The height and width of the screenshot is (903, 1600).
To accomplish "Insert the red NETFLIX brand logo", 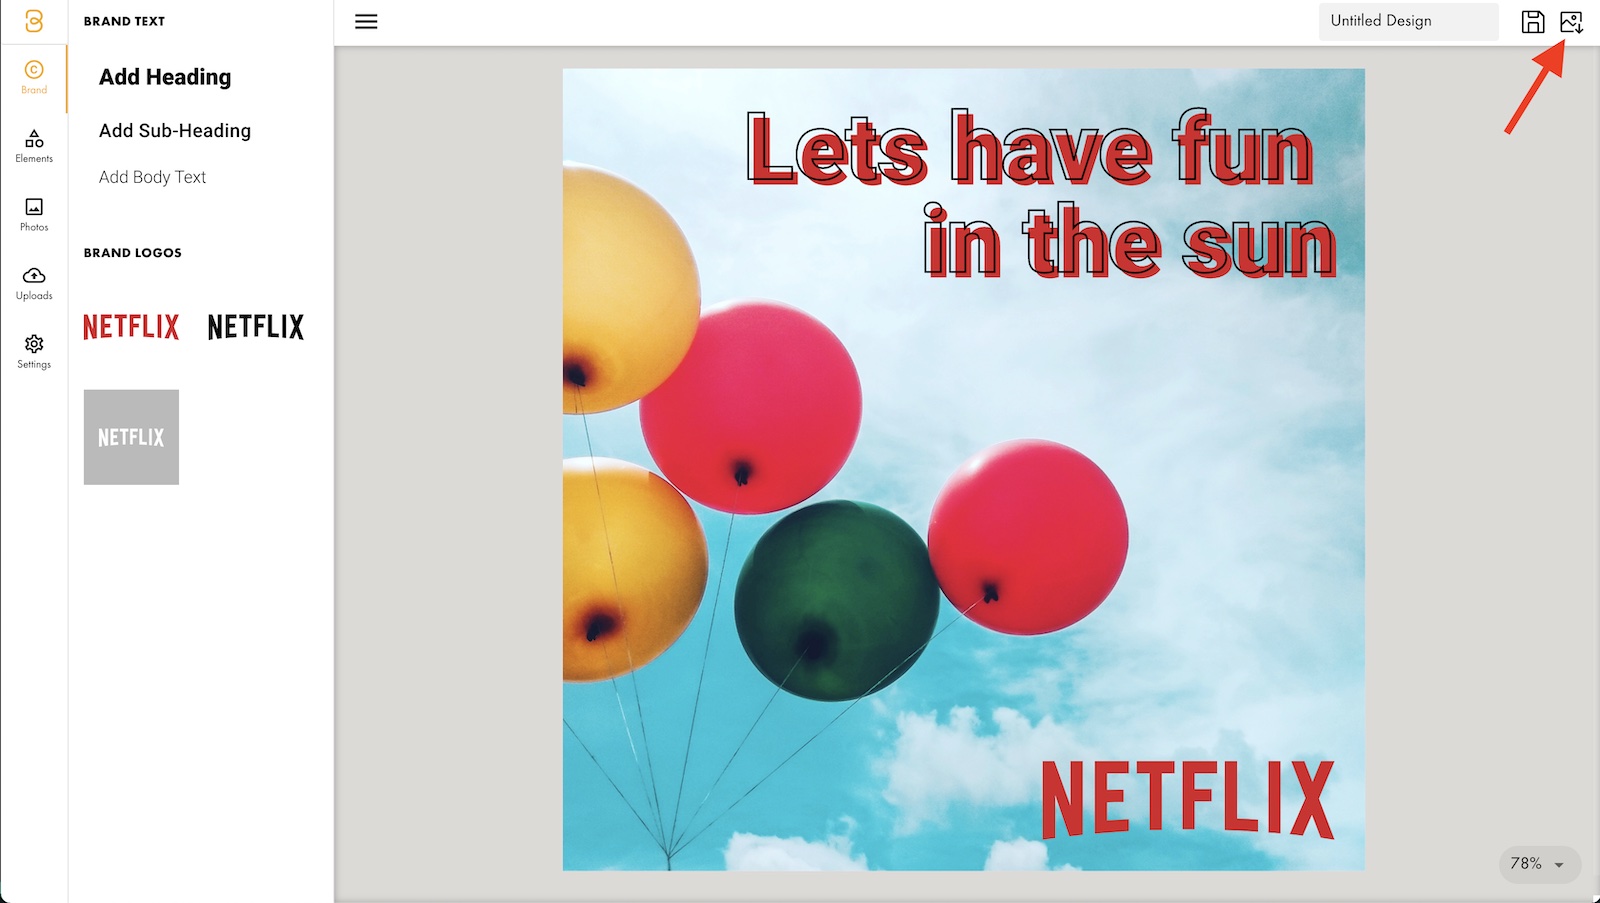I will pyautogui.click(x=131, y=327).
